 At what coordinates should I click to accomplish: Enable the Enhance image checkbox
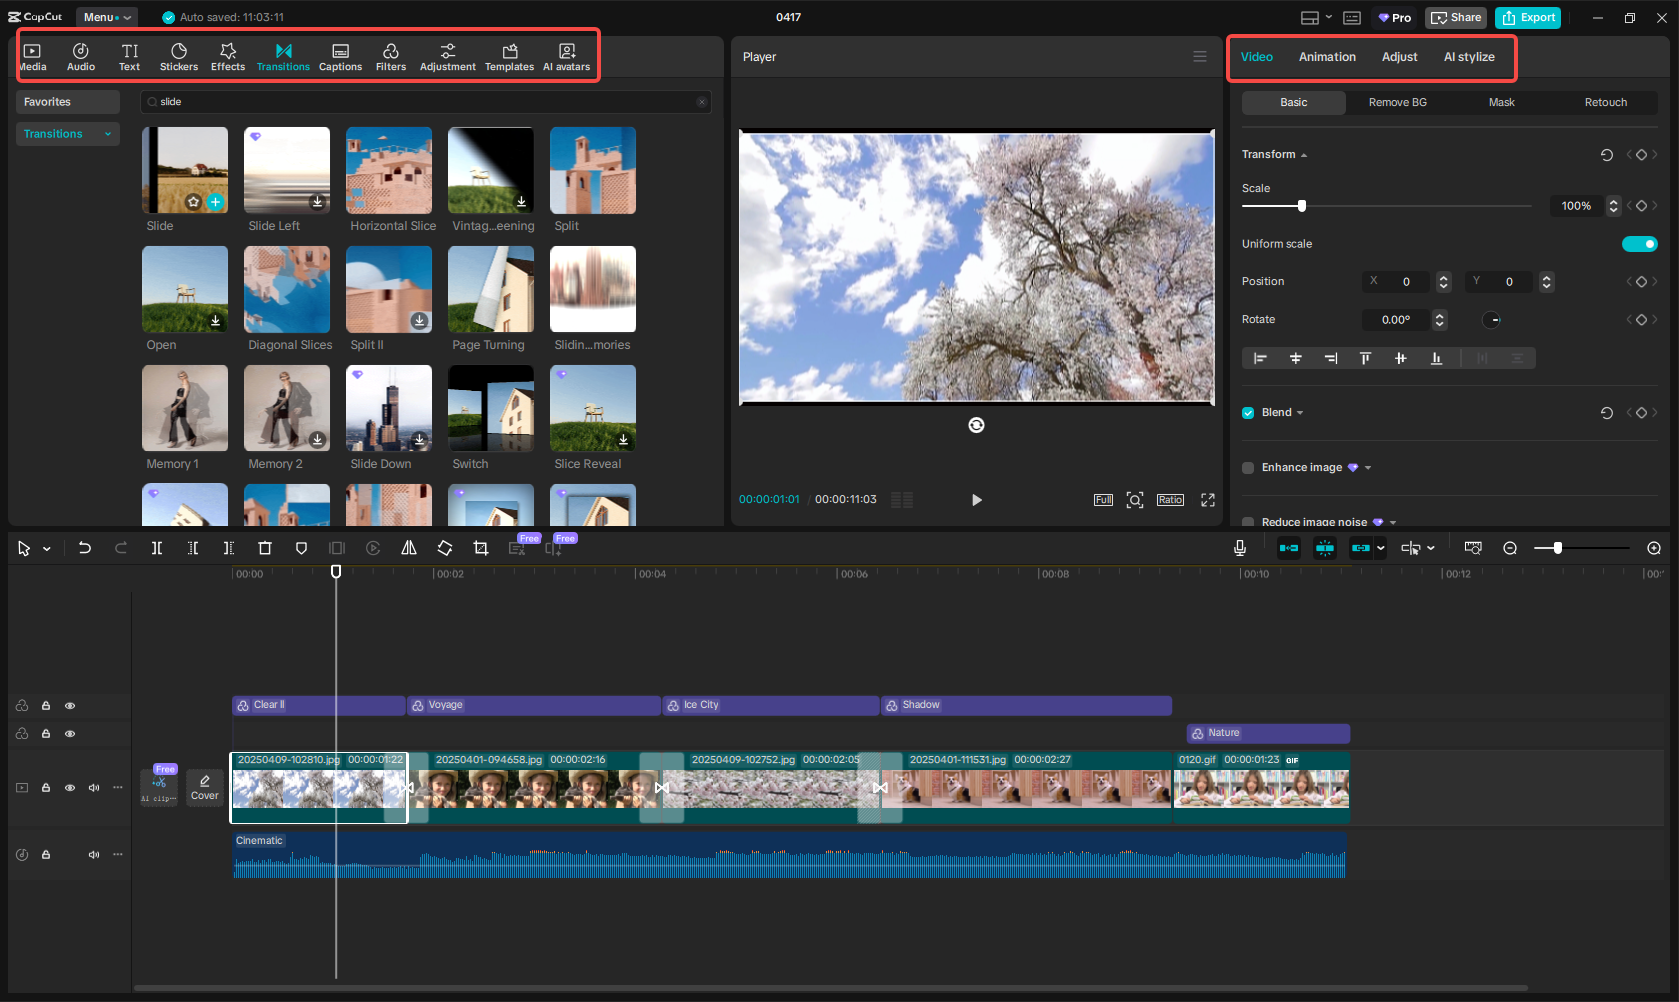1248,468
